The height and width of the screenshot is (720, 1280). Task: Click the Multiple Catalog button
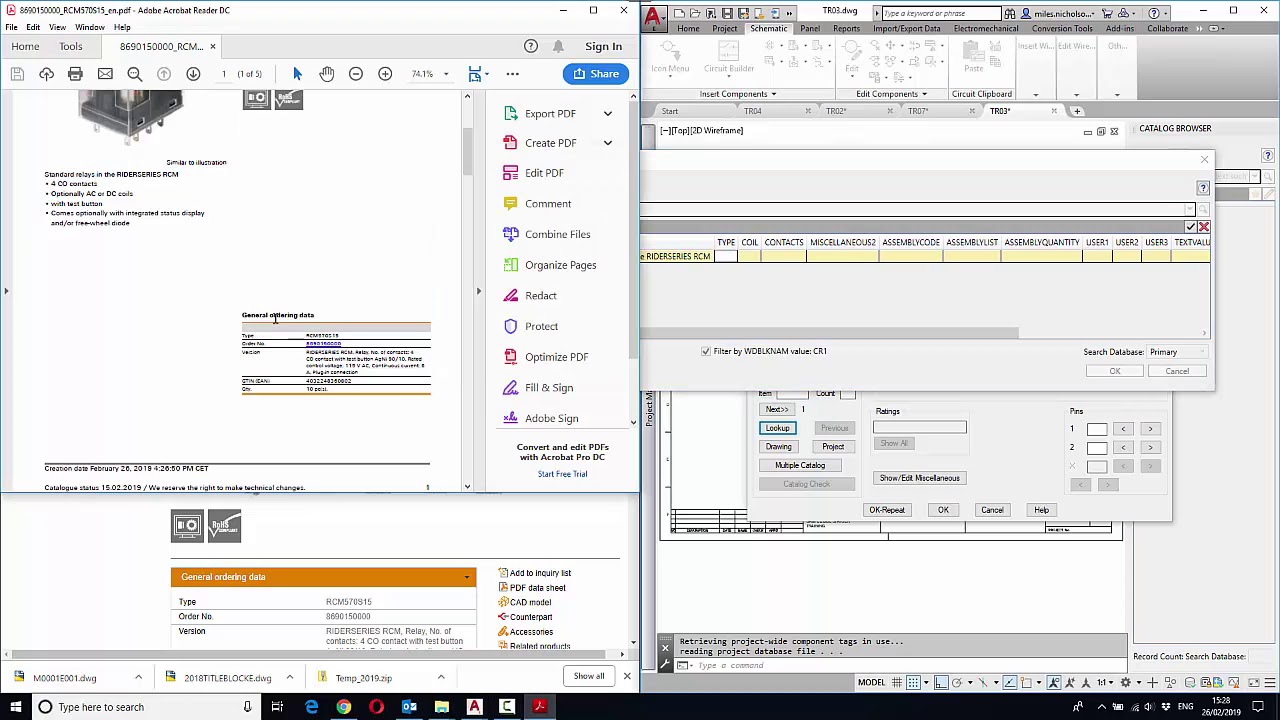click(799, 466)
